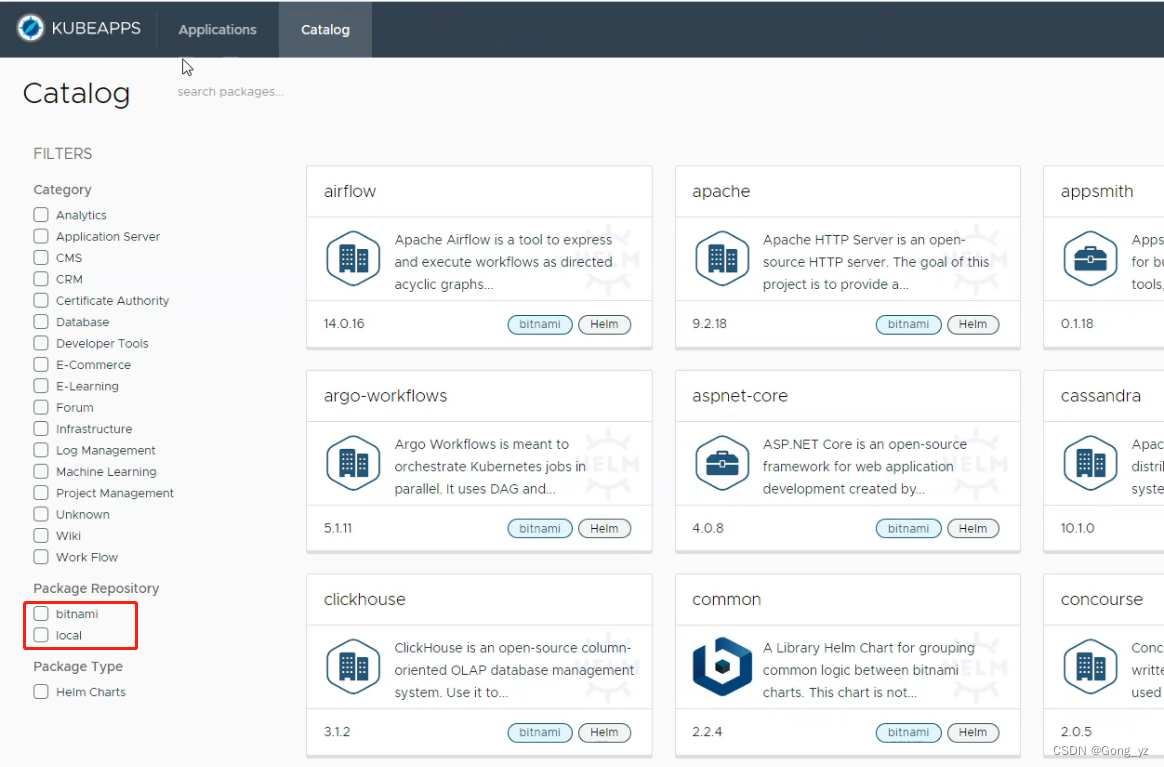Check the Application Server category filter
The image size is (1164, 767).
click(x=41, y=236)
